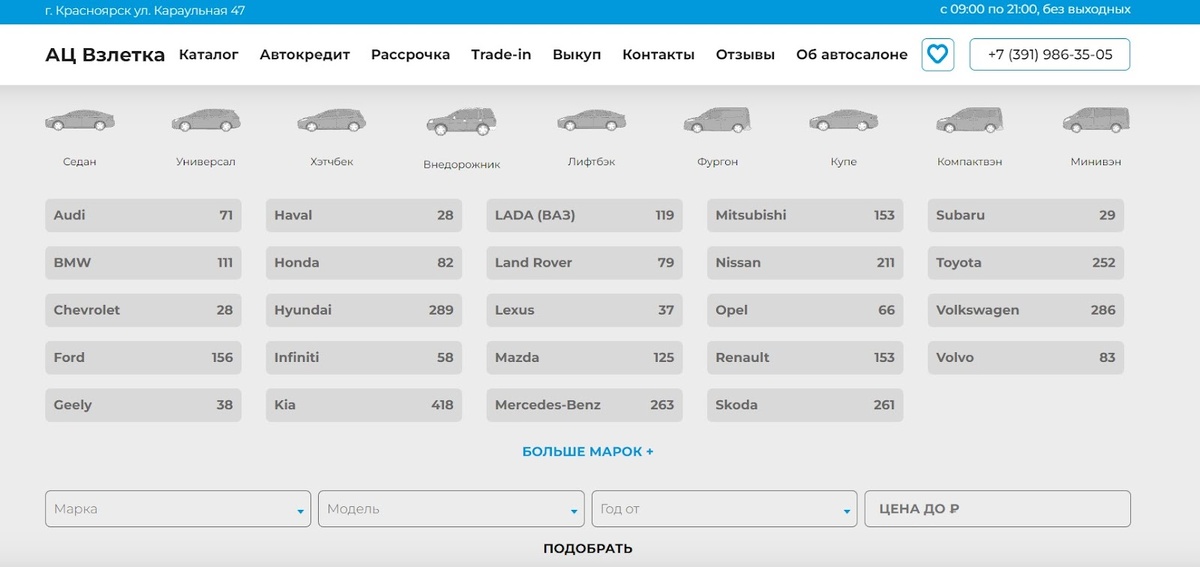Open the Об автосалоне menu item
The width and height of the screenshot is (1200, 567).
pos(852,54)
